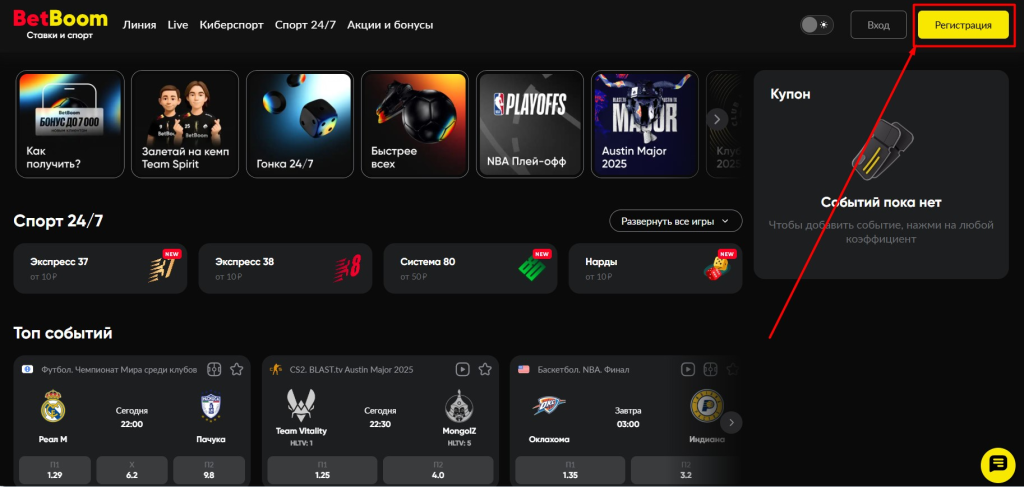1024x487 pixels.
Task: Click the USA flag icon on NBA match
Action: click(524, 369)
